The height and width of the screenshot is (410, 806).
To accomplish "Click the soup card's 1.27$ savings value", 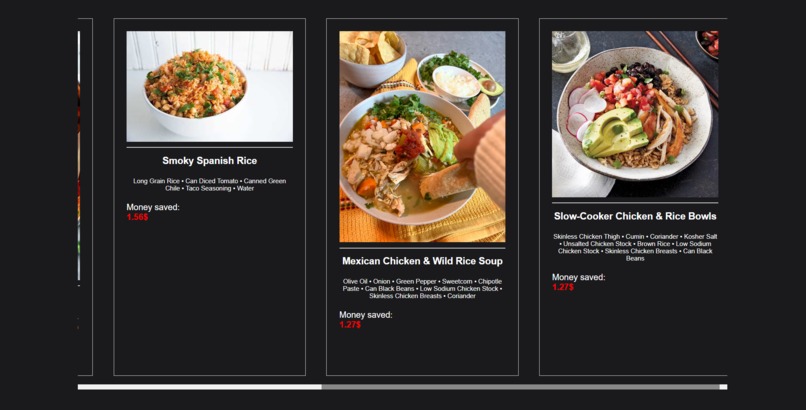I will [350, 325].
